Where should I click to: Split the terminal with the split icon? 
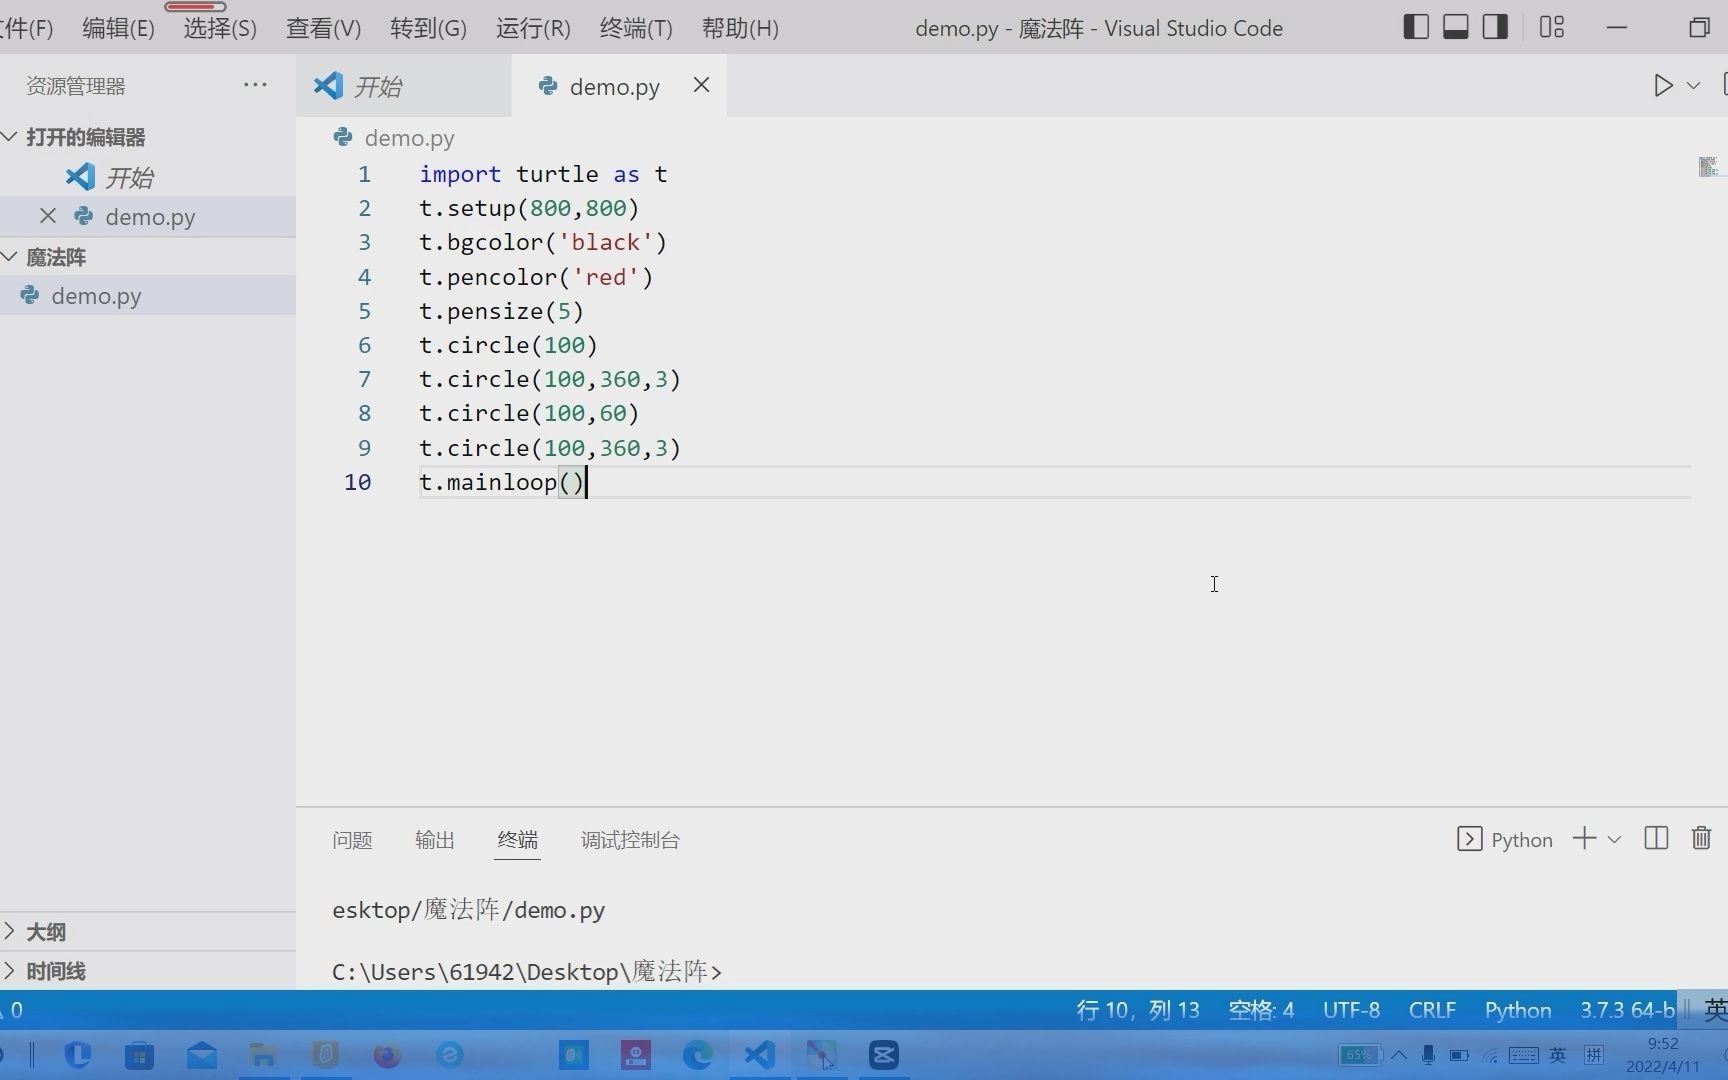[x=1656, y=839]
